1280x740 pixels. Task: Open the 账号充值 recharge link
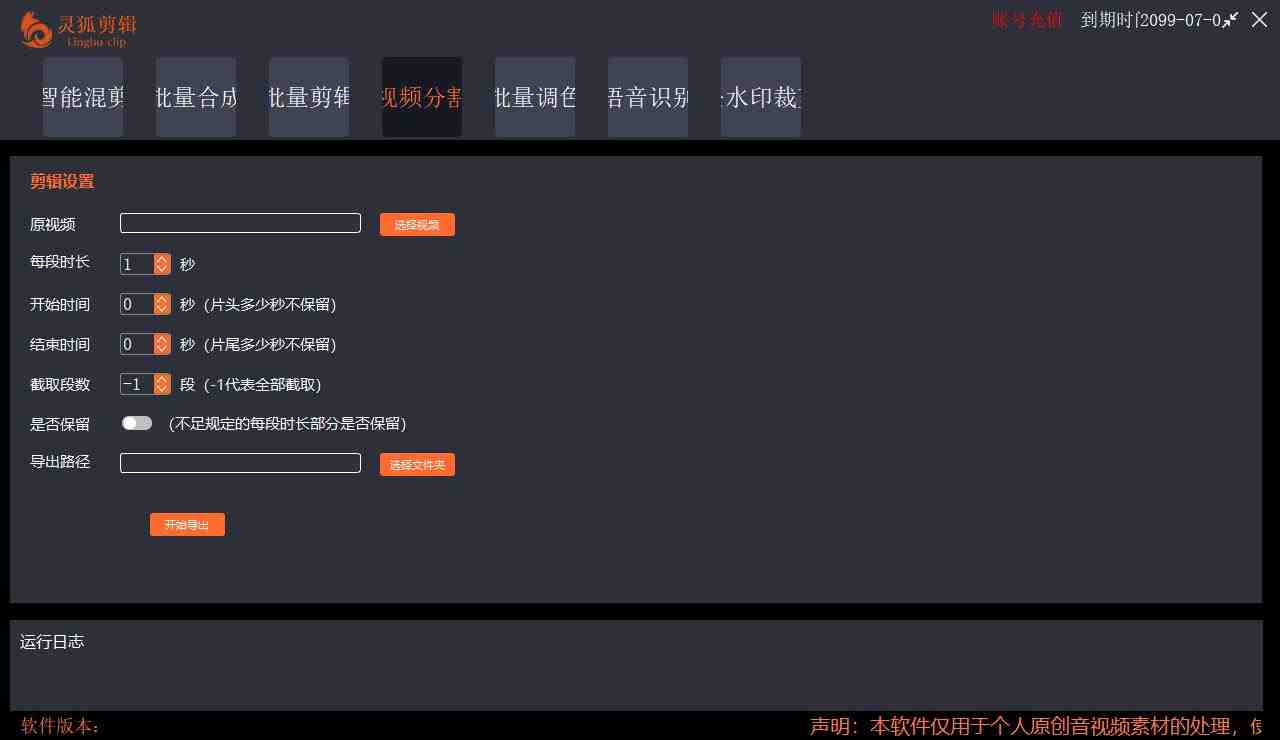point(1026,19)
